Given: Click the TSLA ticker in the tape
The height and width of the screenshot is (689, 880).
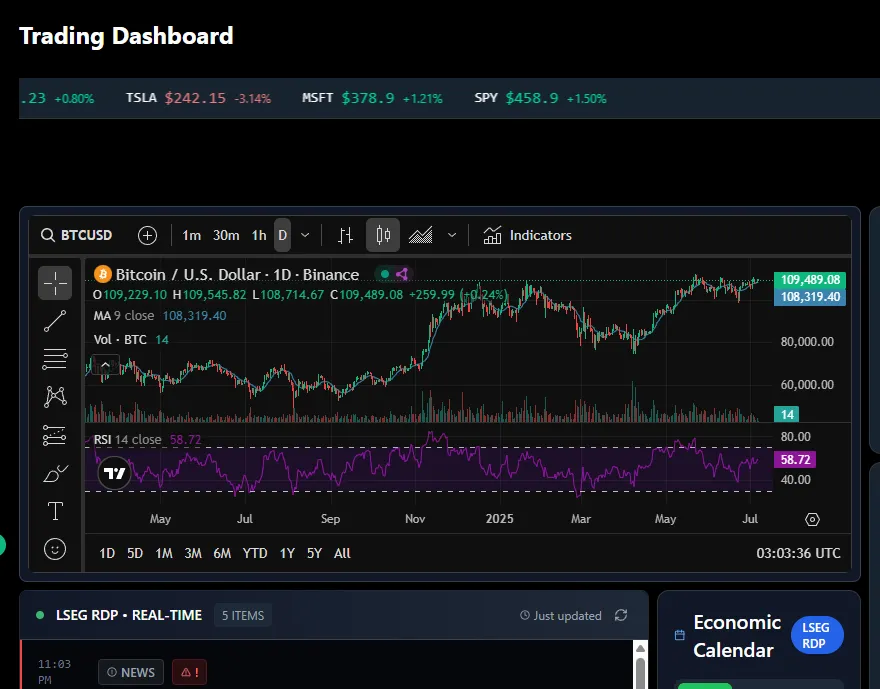Looking at the screenshot, I should point(198,98).
